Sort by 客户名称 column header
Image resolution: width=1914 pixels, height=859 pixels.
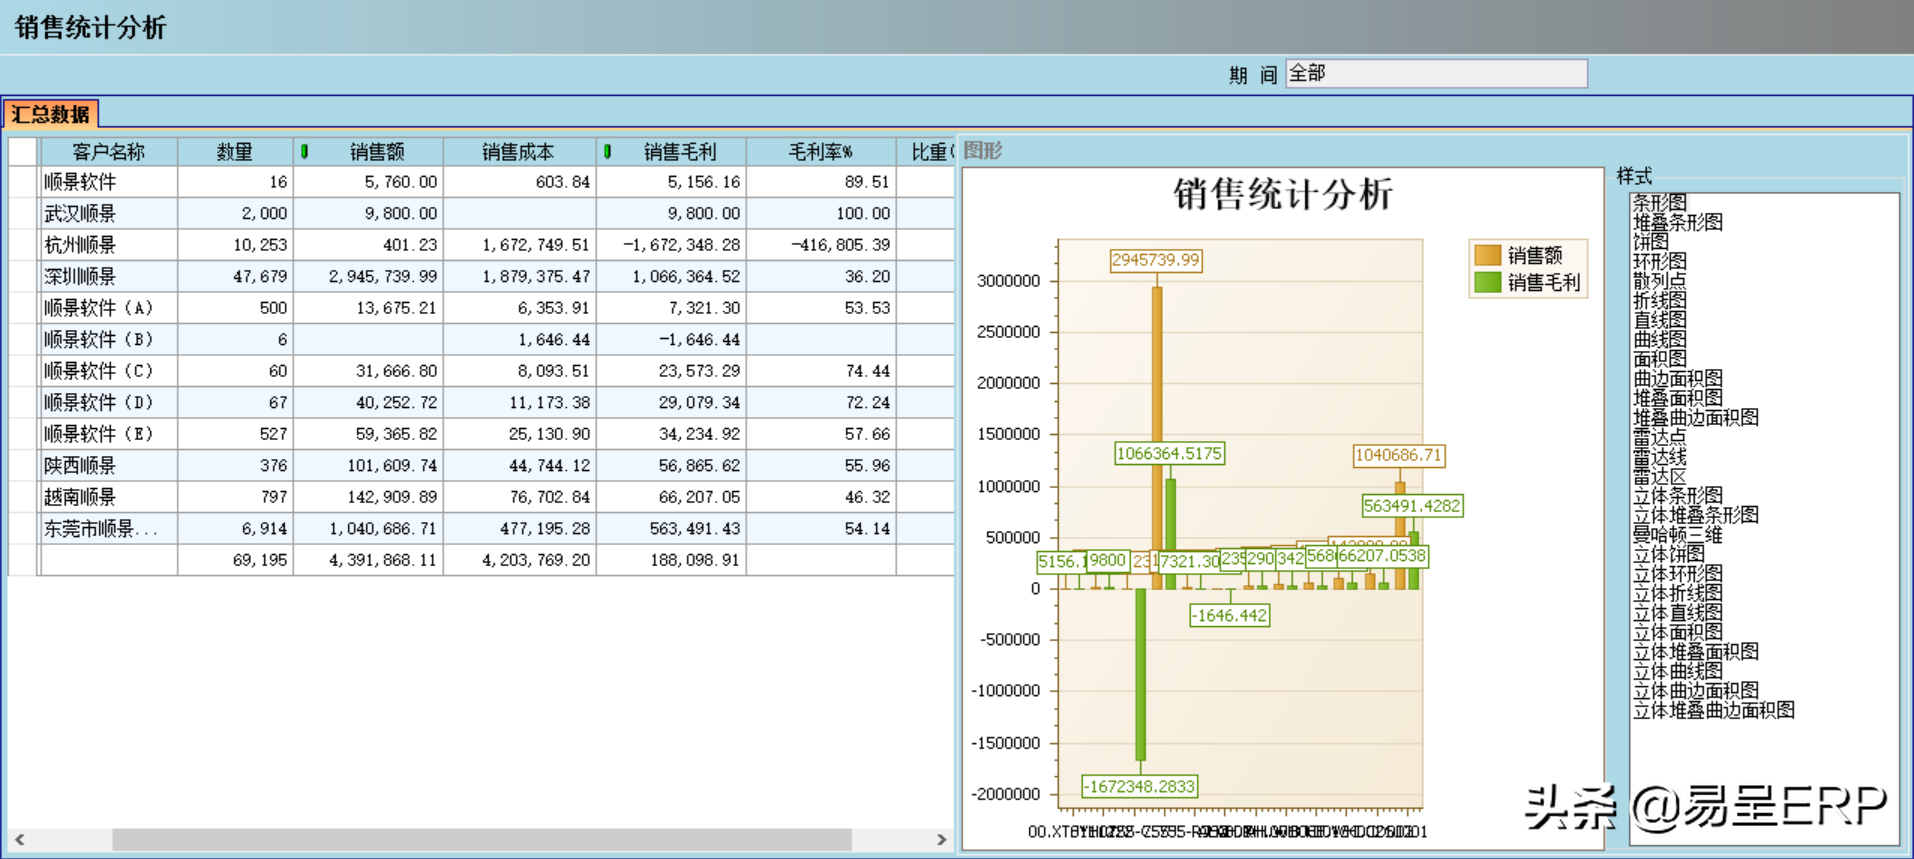coord(108,152)
